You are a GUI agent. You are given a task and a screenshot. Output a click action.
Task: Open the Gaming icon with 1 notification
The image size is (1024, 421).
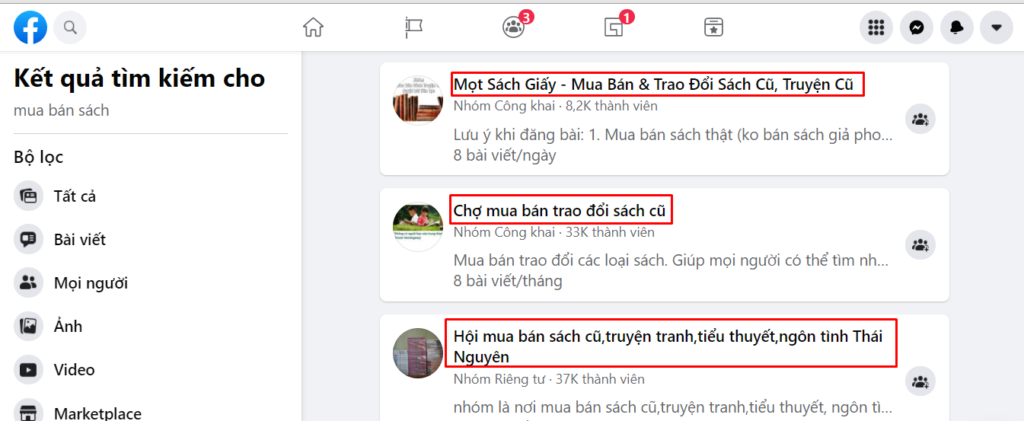click(613, 27)
